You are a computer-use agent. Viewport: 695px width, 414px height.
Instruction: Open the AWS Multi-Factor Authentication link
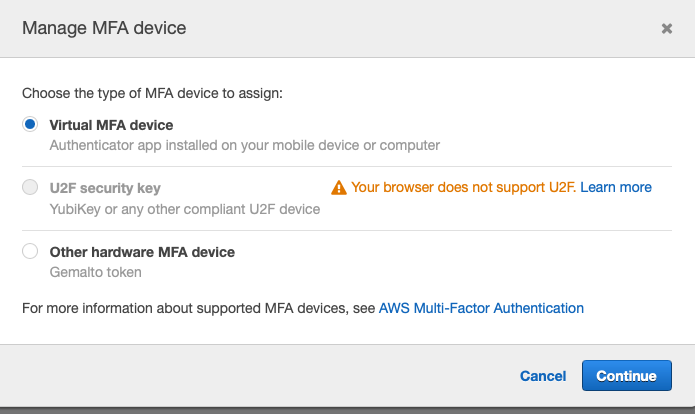pos(481,308)
